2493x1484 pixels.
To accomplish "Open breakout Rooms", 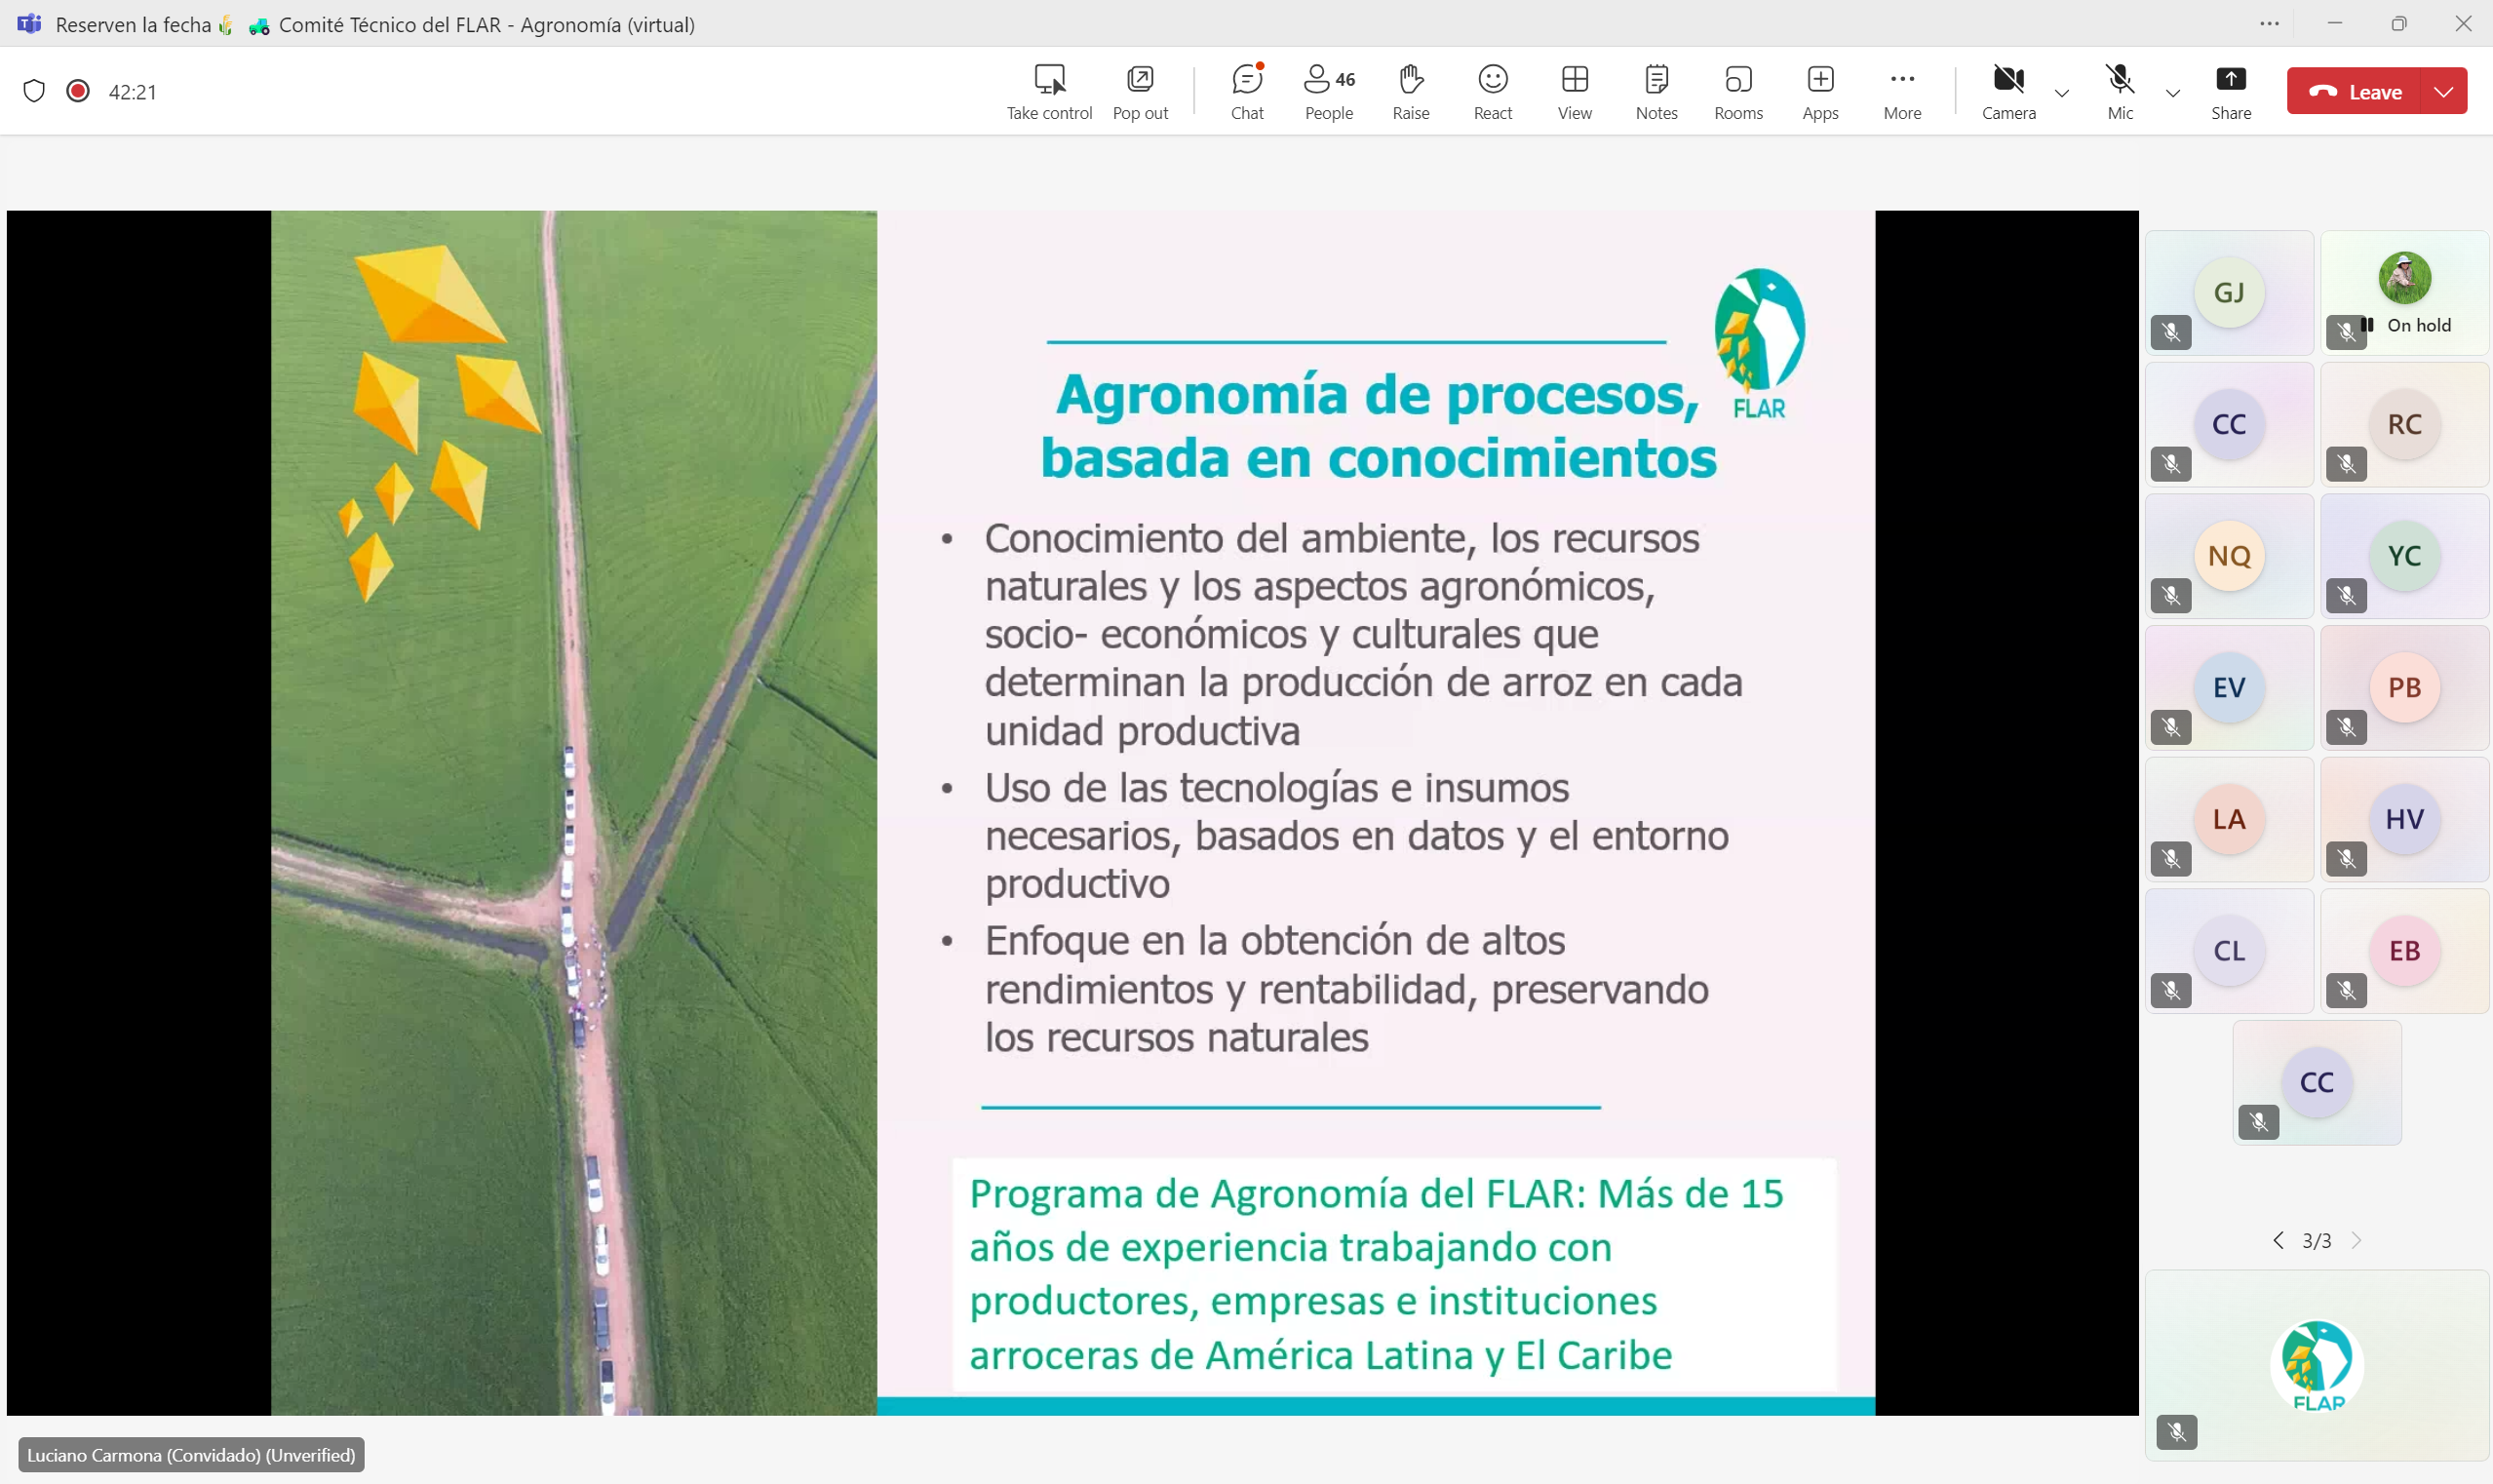I will pos(1739,91).
